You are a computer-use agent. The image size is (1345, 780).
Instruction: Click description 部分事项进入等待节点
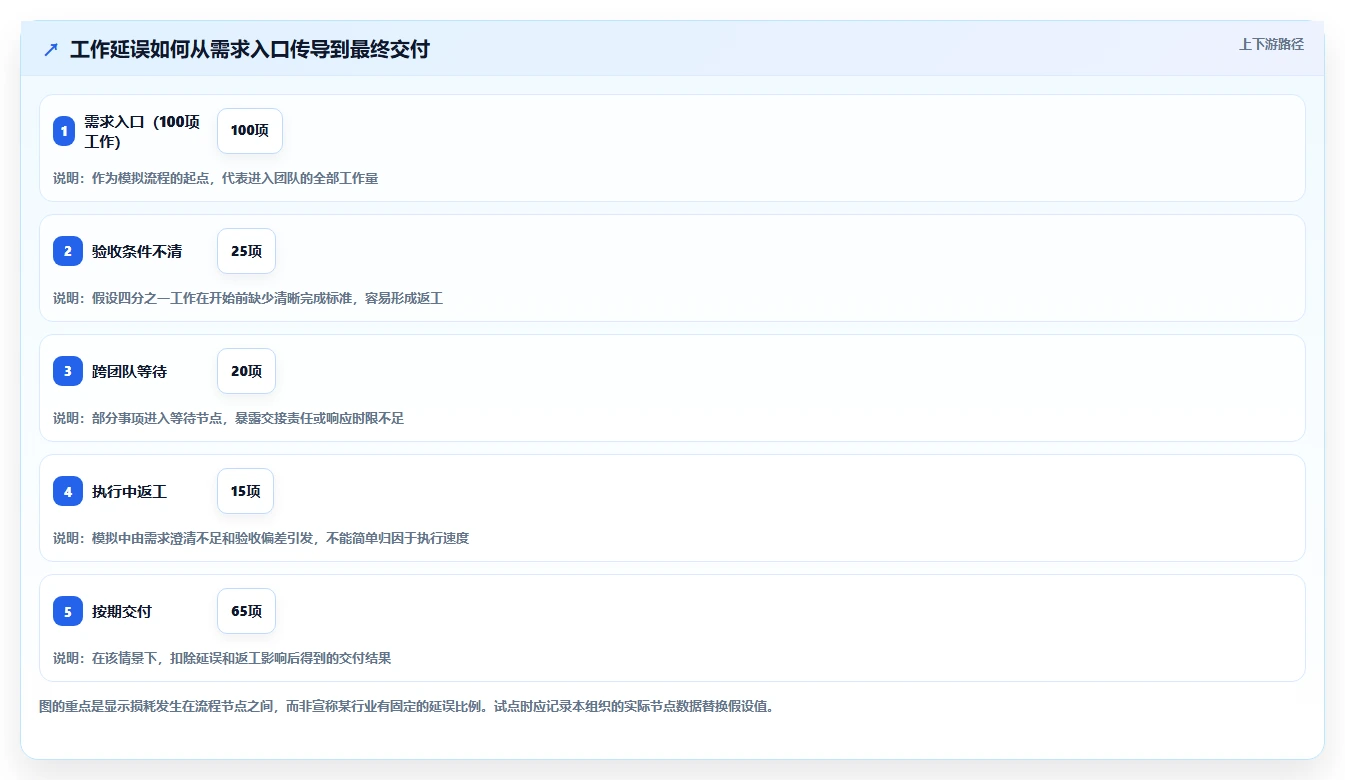[x=229, y=418]
